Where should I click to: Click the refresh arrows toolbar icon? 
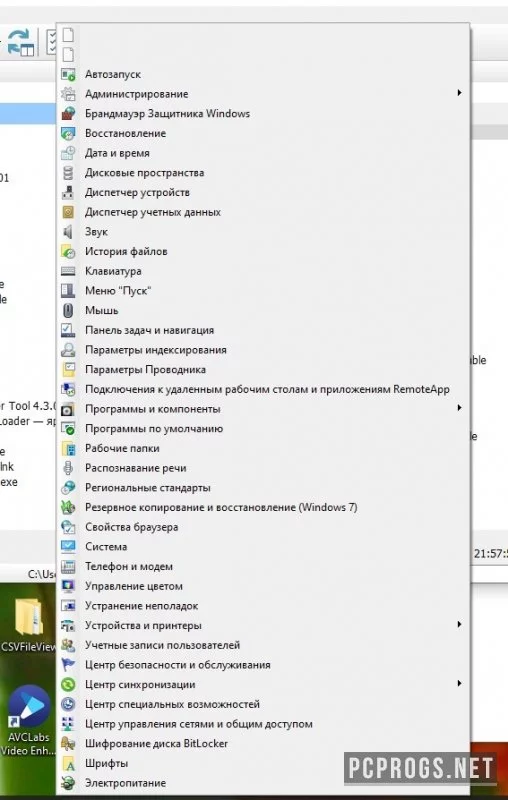pos(21,42)
